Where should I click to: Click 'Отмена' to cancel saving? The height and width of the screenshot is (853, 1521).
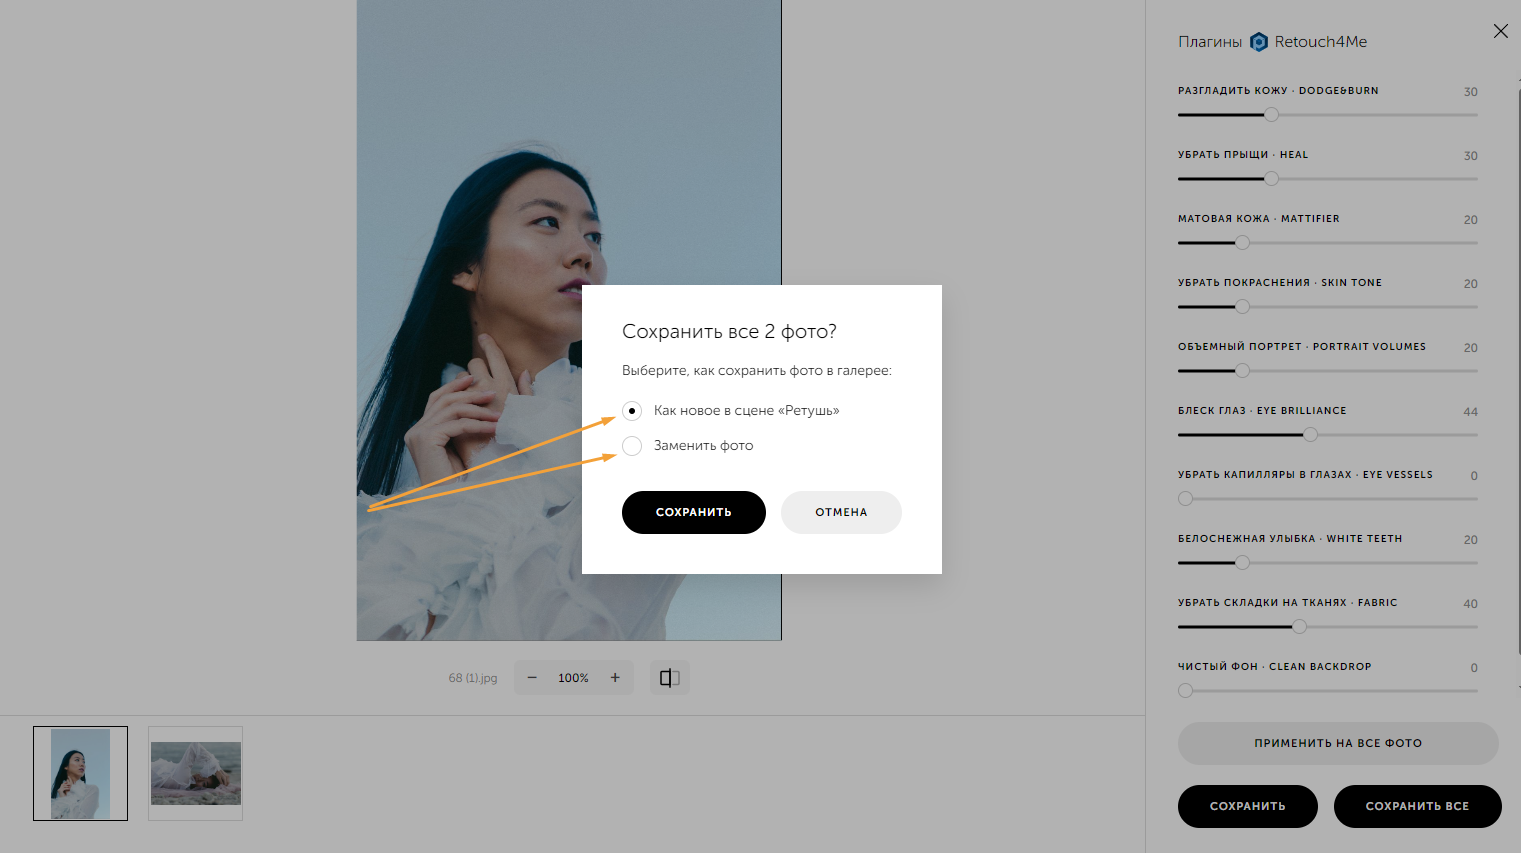[x=841, y=512]
